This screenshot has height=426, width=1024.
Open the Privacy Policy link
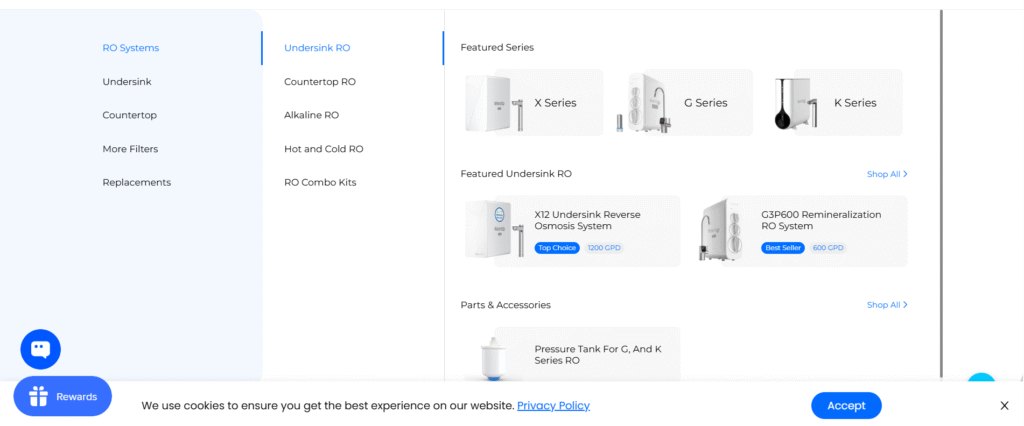[553, 406]
